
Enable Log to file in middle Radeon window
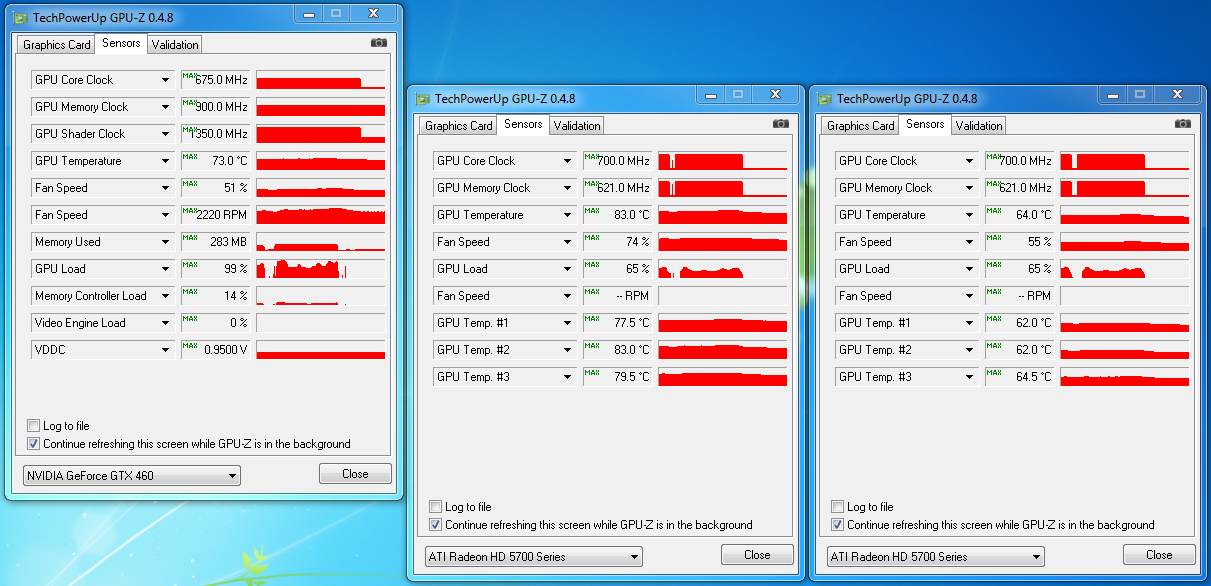click(436, 507)
